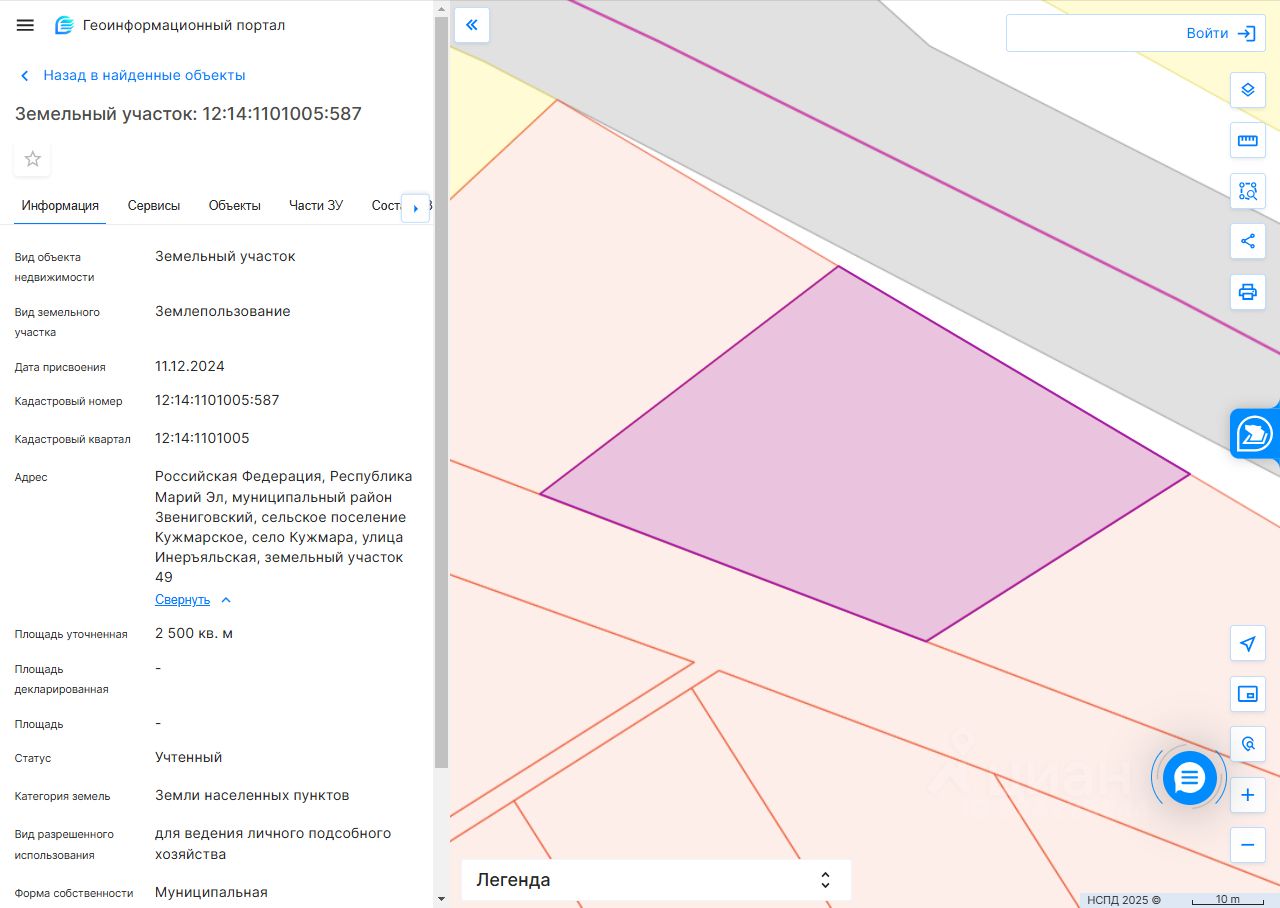
Task: Switch to the Сервисы tab
Action: (x=154, y=206)
